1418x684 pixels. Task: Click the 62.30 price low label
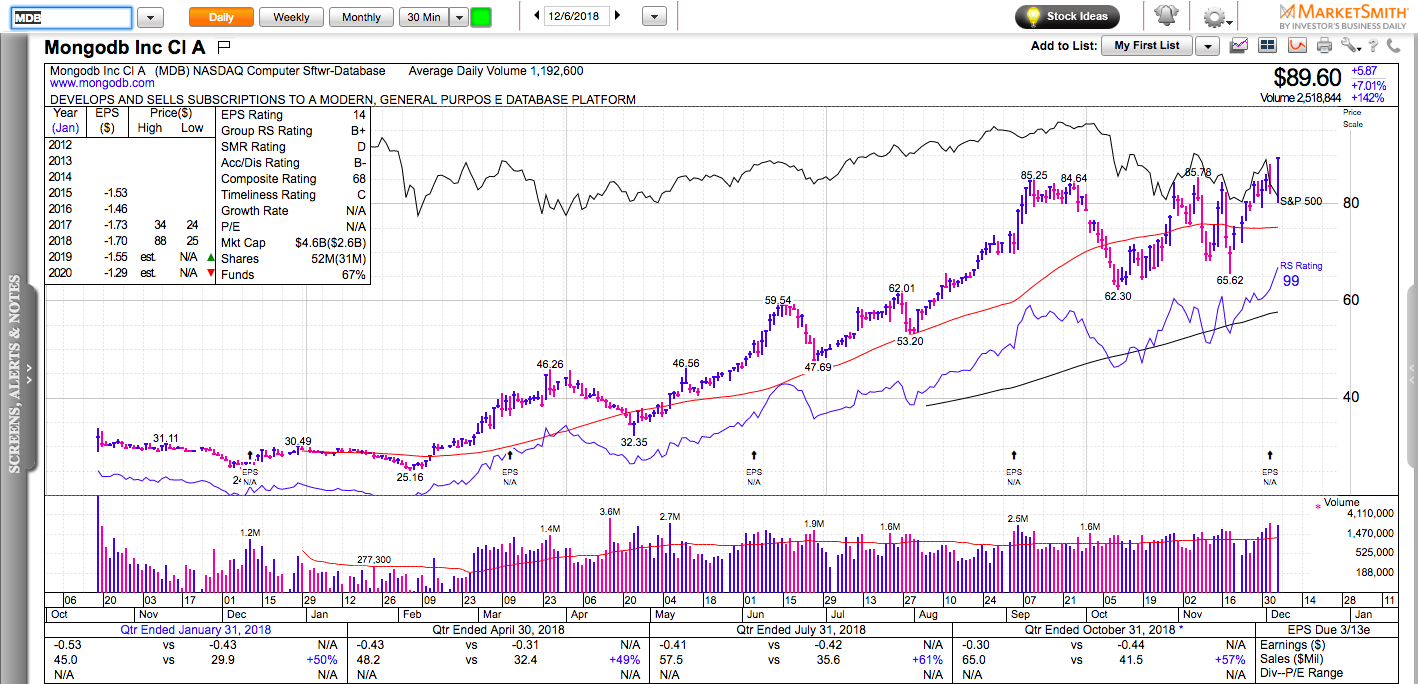pyautogui.click(x=1118, y=296)
